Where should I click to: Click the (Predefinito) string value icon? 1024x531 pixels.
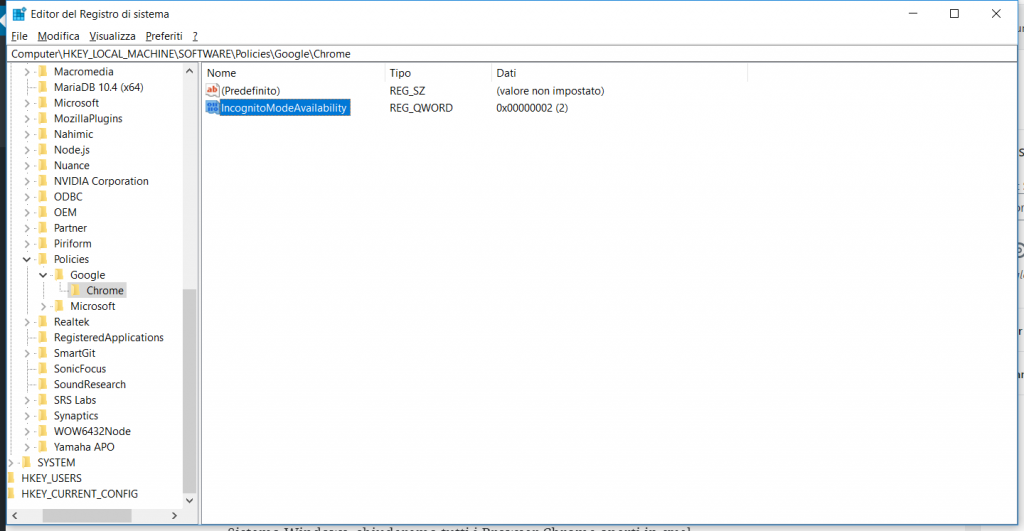(212, 90)
